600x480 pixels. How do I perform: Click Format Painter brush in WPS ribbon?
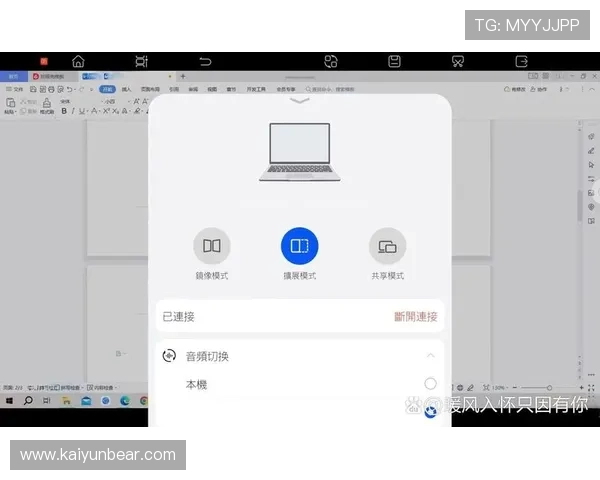[47, 103]
